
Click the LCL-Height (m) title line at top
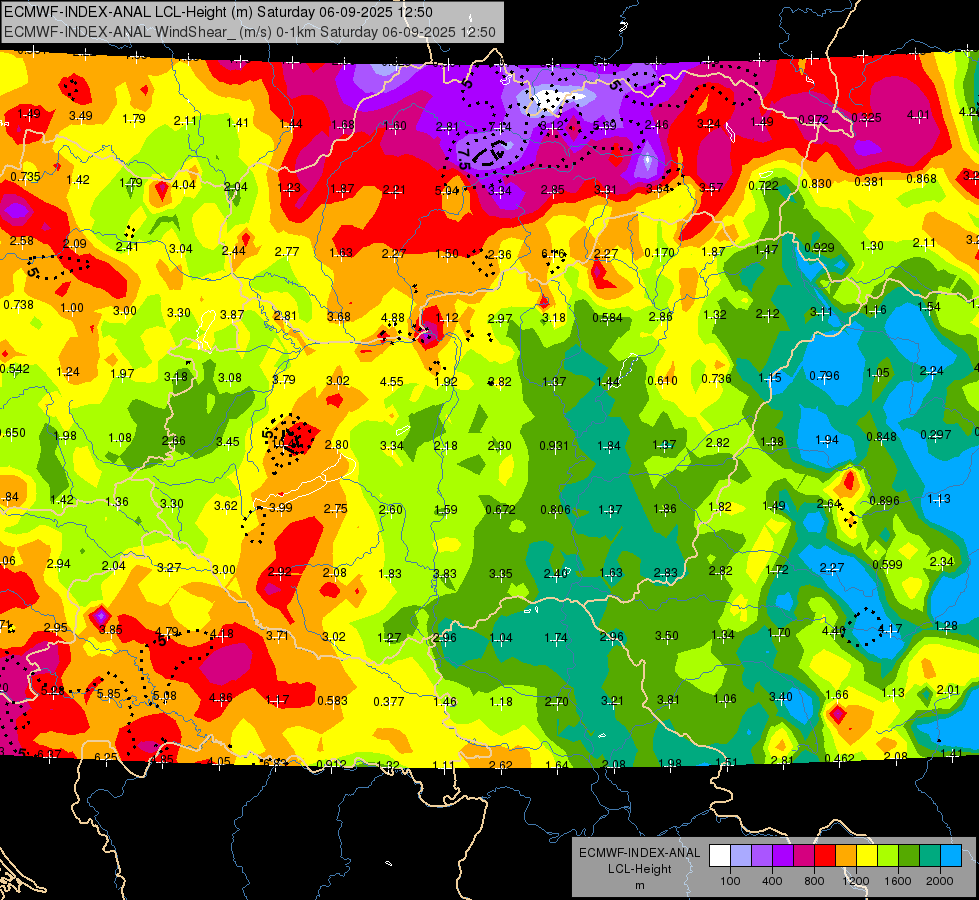coord(219,12)
